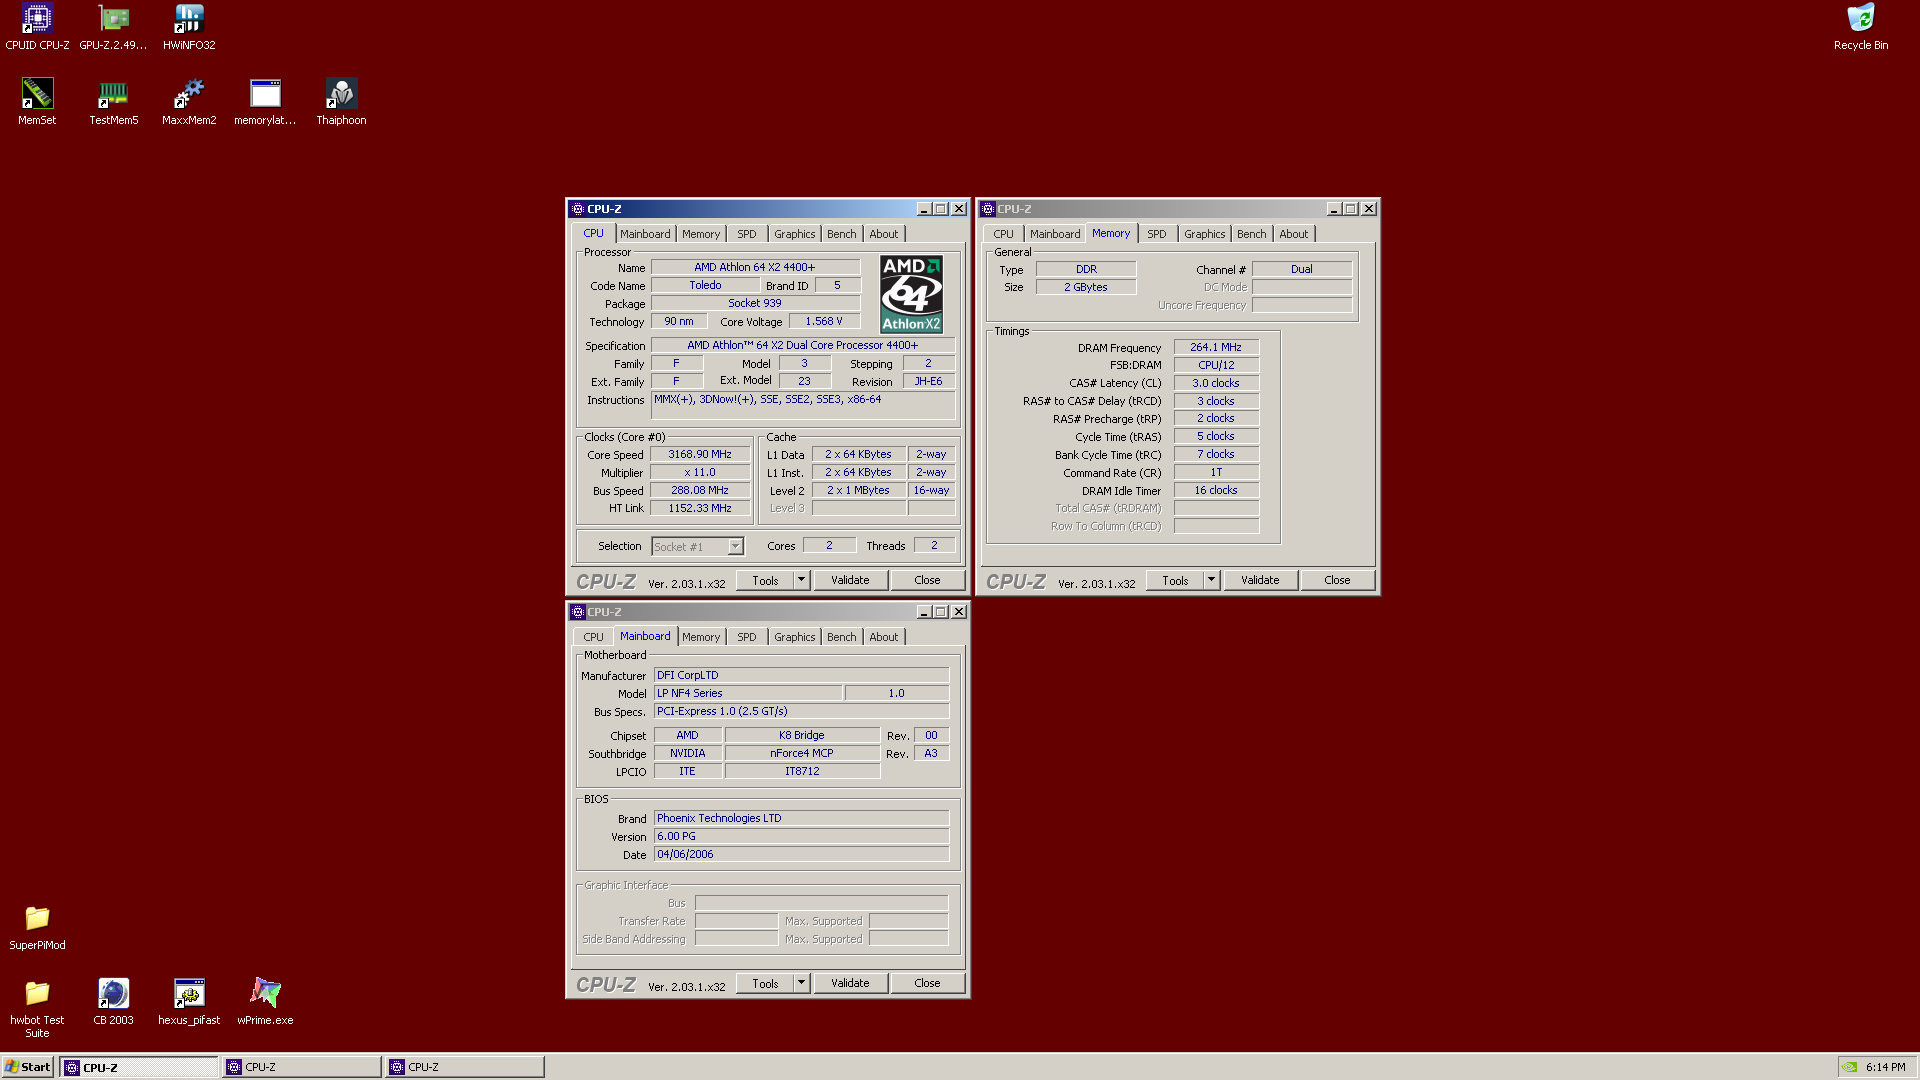Click Validate in the CPU window
The width and height of the screenshot is (1920, 1080).
[x=850, y=580]
